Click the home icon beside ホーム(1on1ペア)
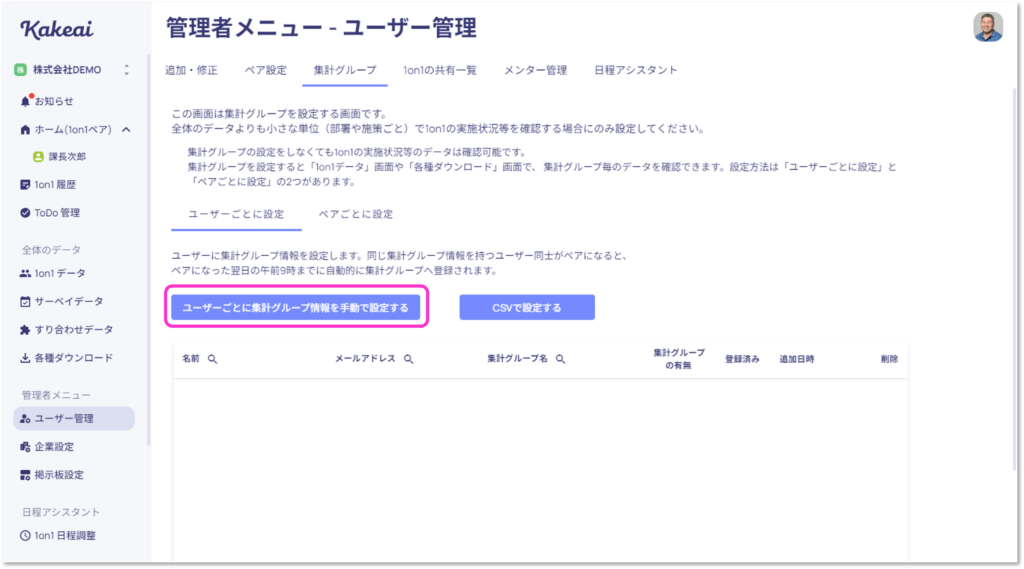 click(x=25, y=129)
